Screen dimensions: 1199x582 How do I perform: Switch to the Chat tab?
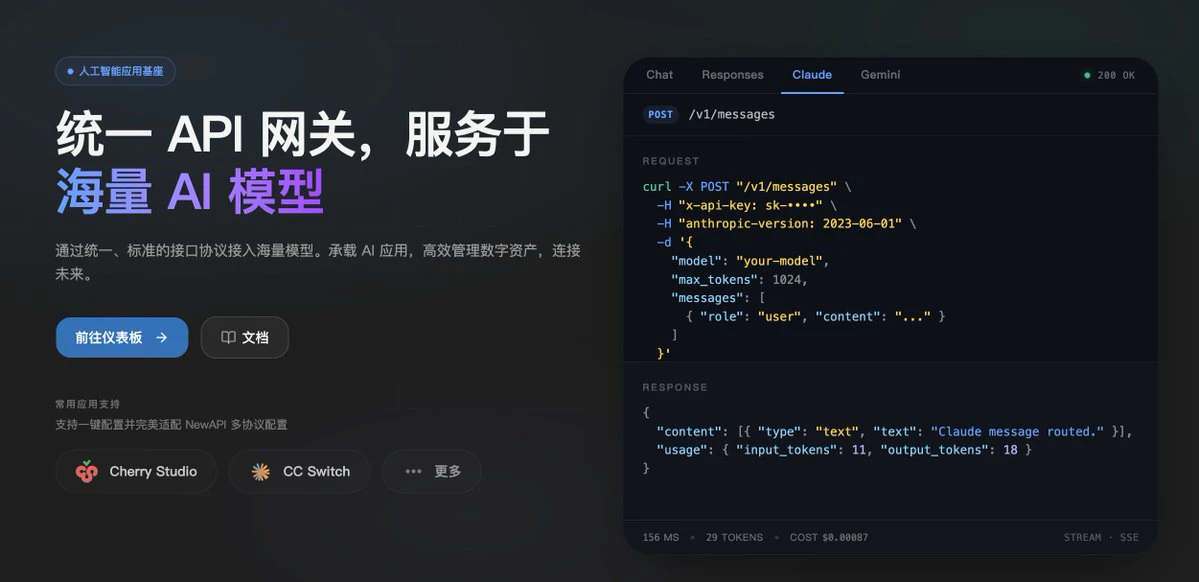[659, 75]
